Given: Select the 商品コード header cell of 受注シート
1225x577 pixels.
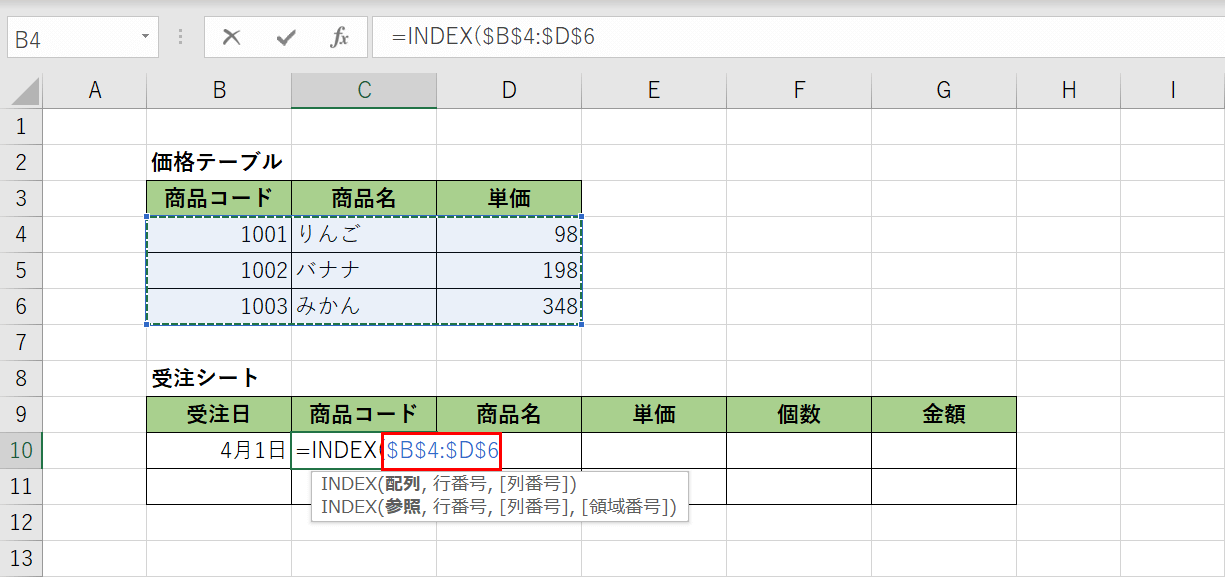Looking at the screenshot, I should click(x=363, y=413).
